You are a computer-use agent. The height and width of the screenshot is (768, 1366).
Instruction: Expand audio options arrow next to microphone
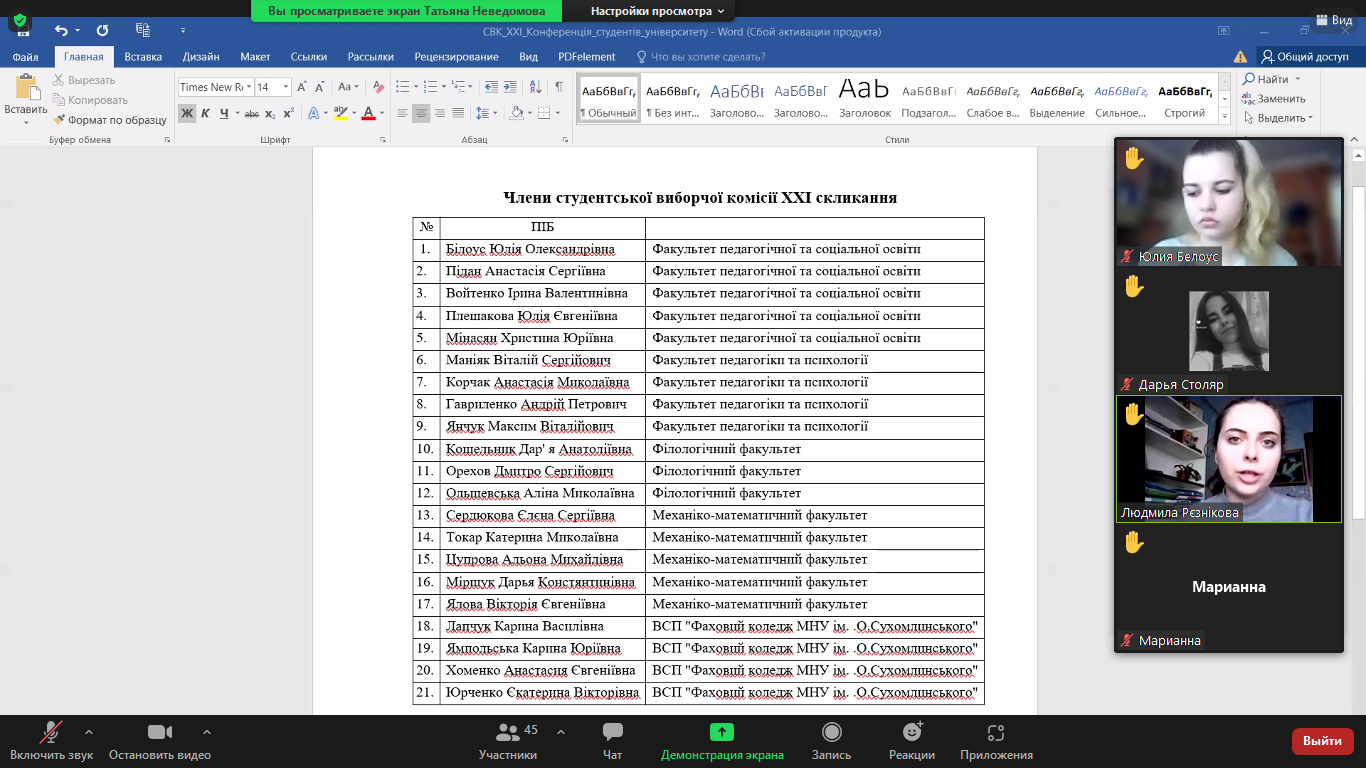point(89,732)
